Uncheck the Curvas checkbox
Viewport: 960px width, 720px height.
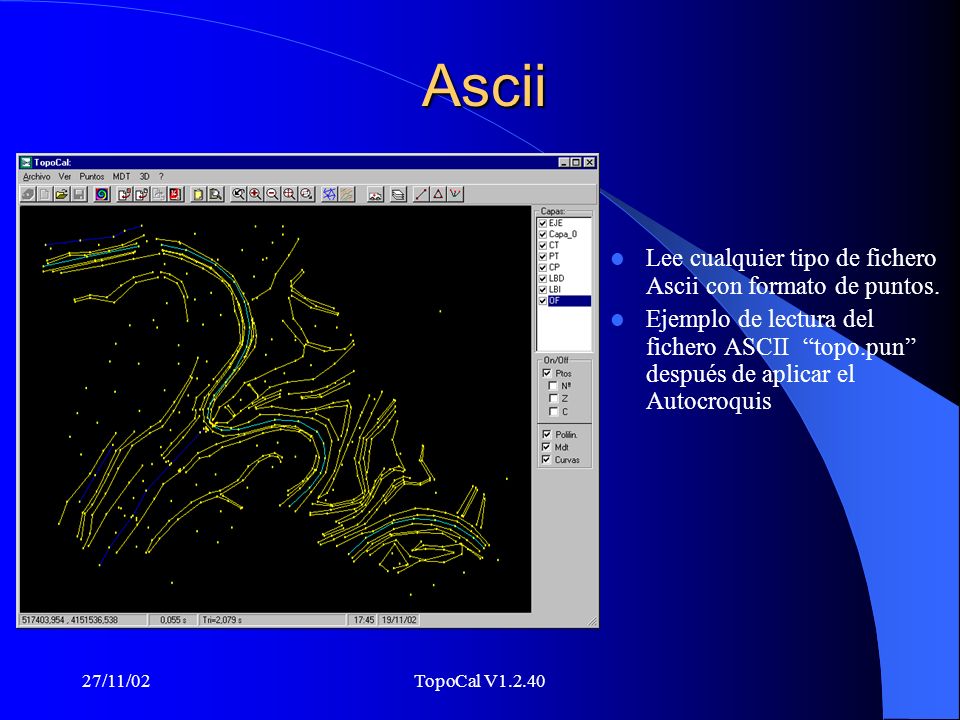click(x=547, y=460)
